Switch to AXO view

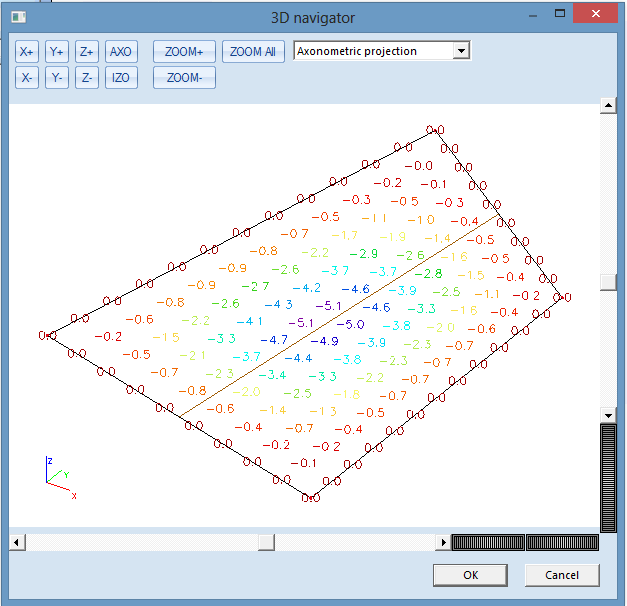click(120, 52)
